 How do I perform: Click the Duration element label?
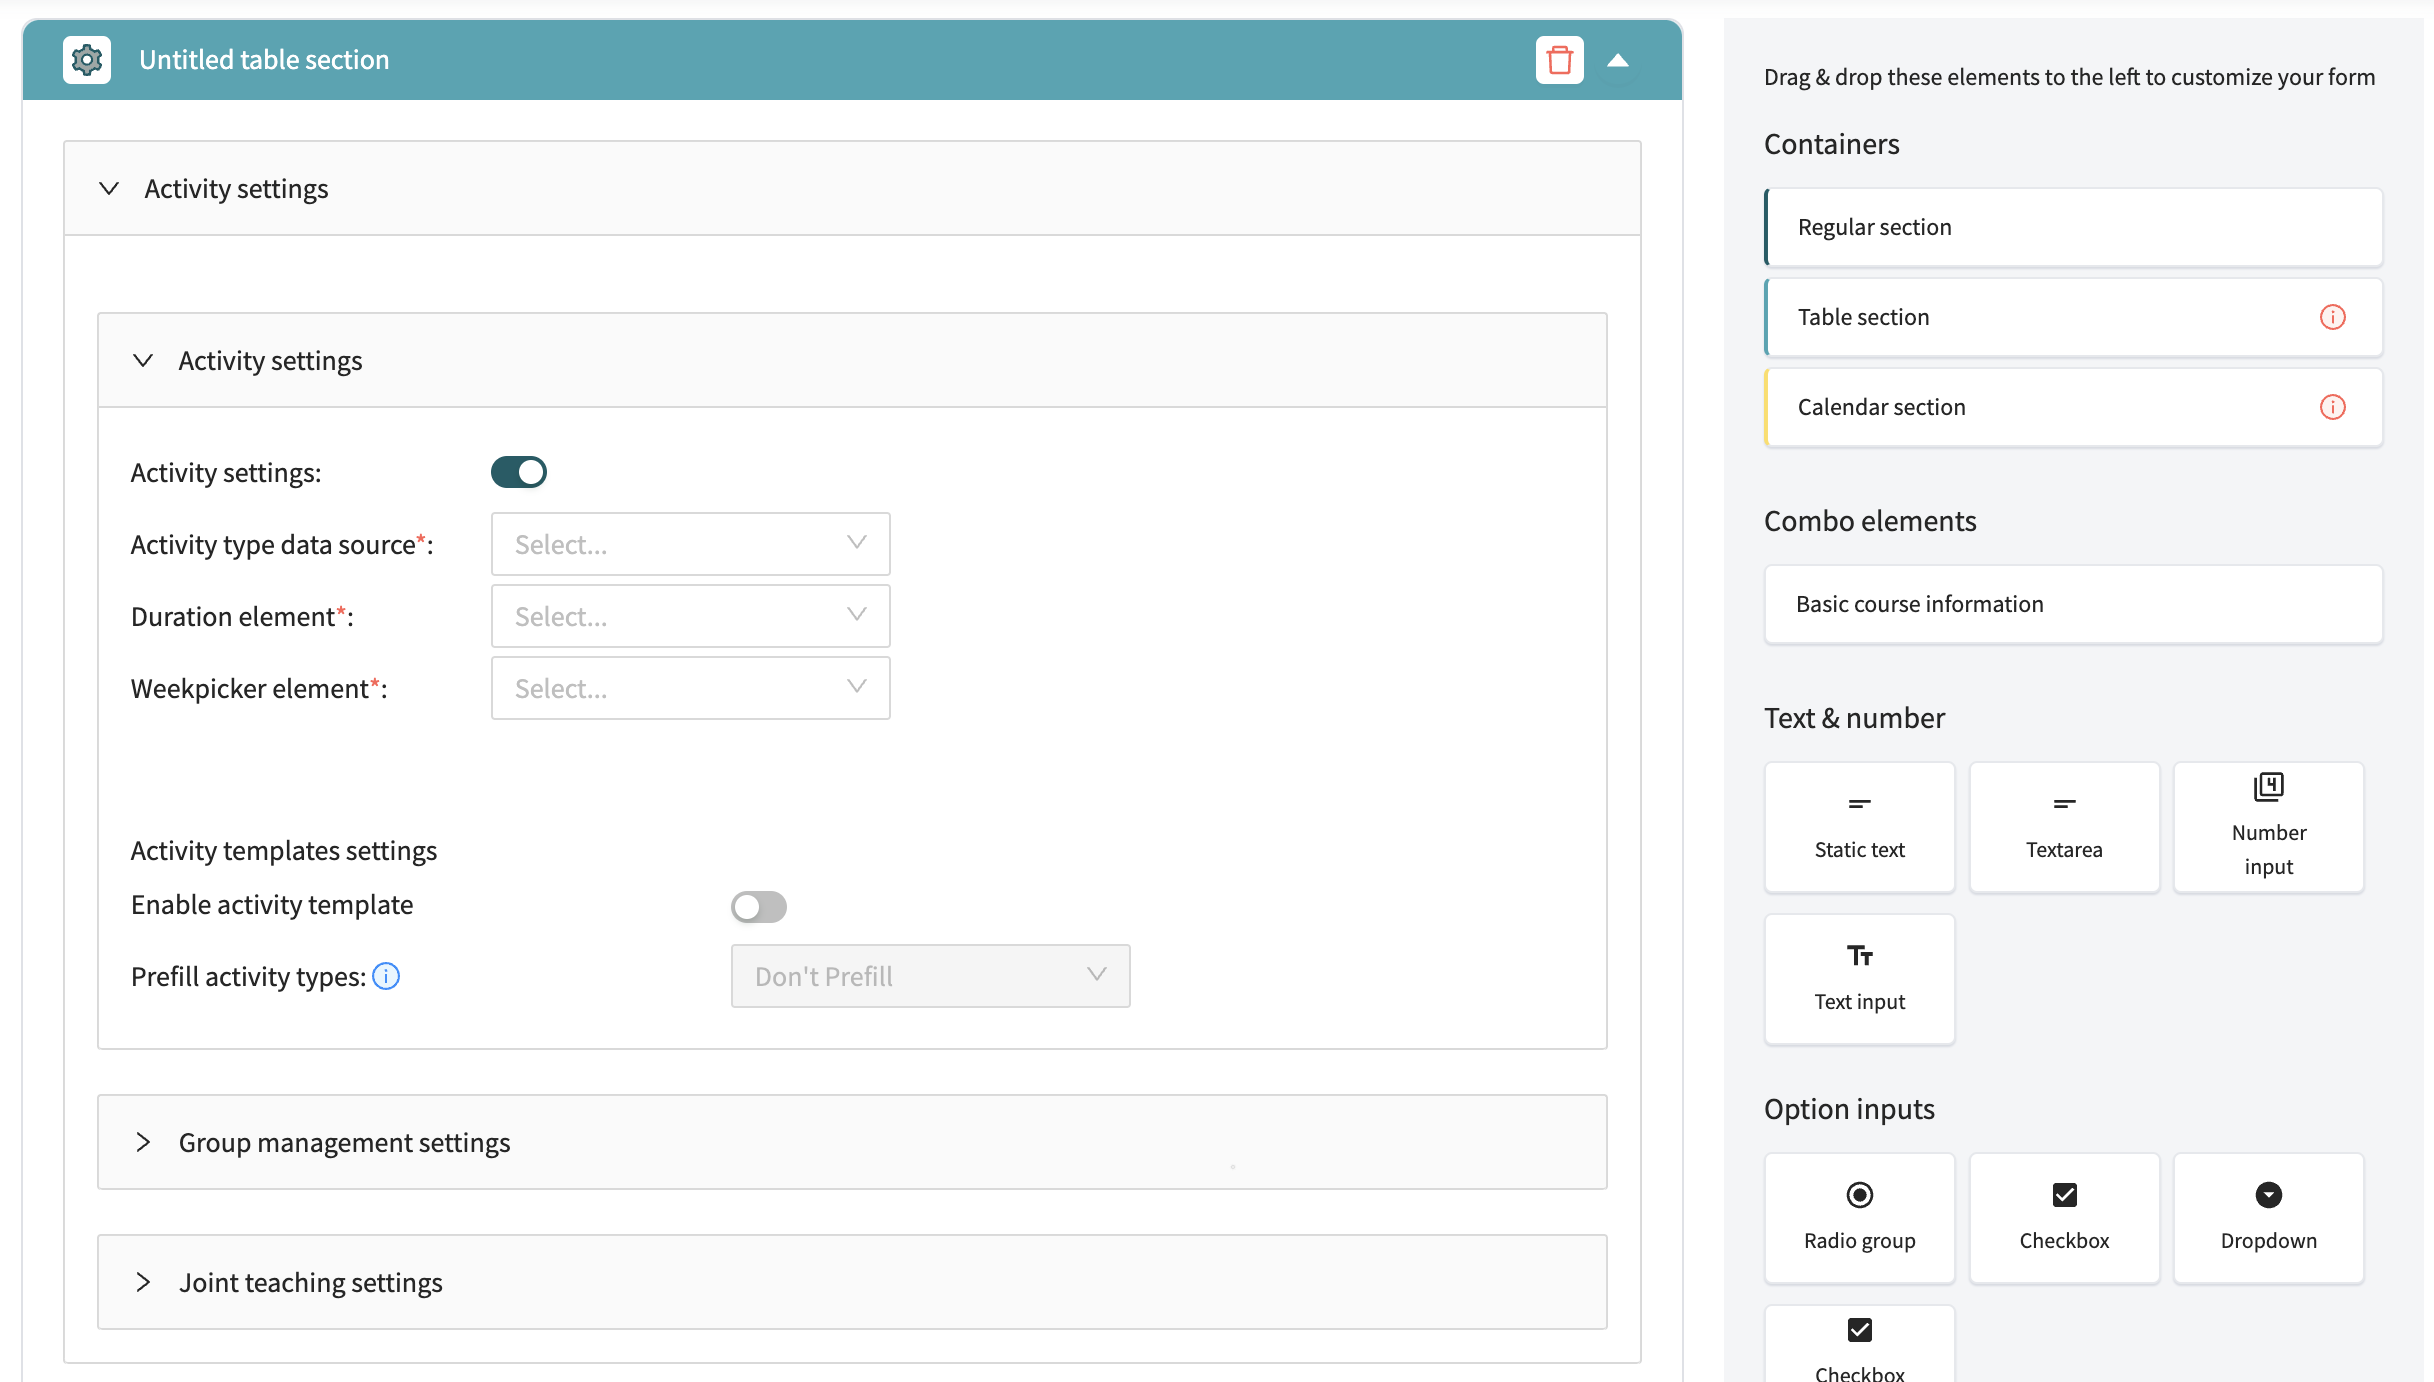click(242, 617)
